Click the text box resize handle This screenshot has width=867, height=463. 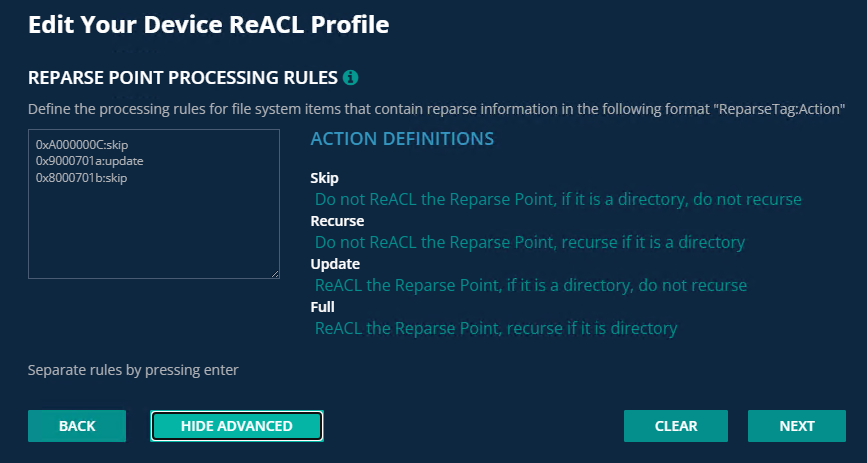[x=274, y=273]
